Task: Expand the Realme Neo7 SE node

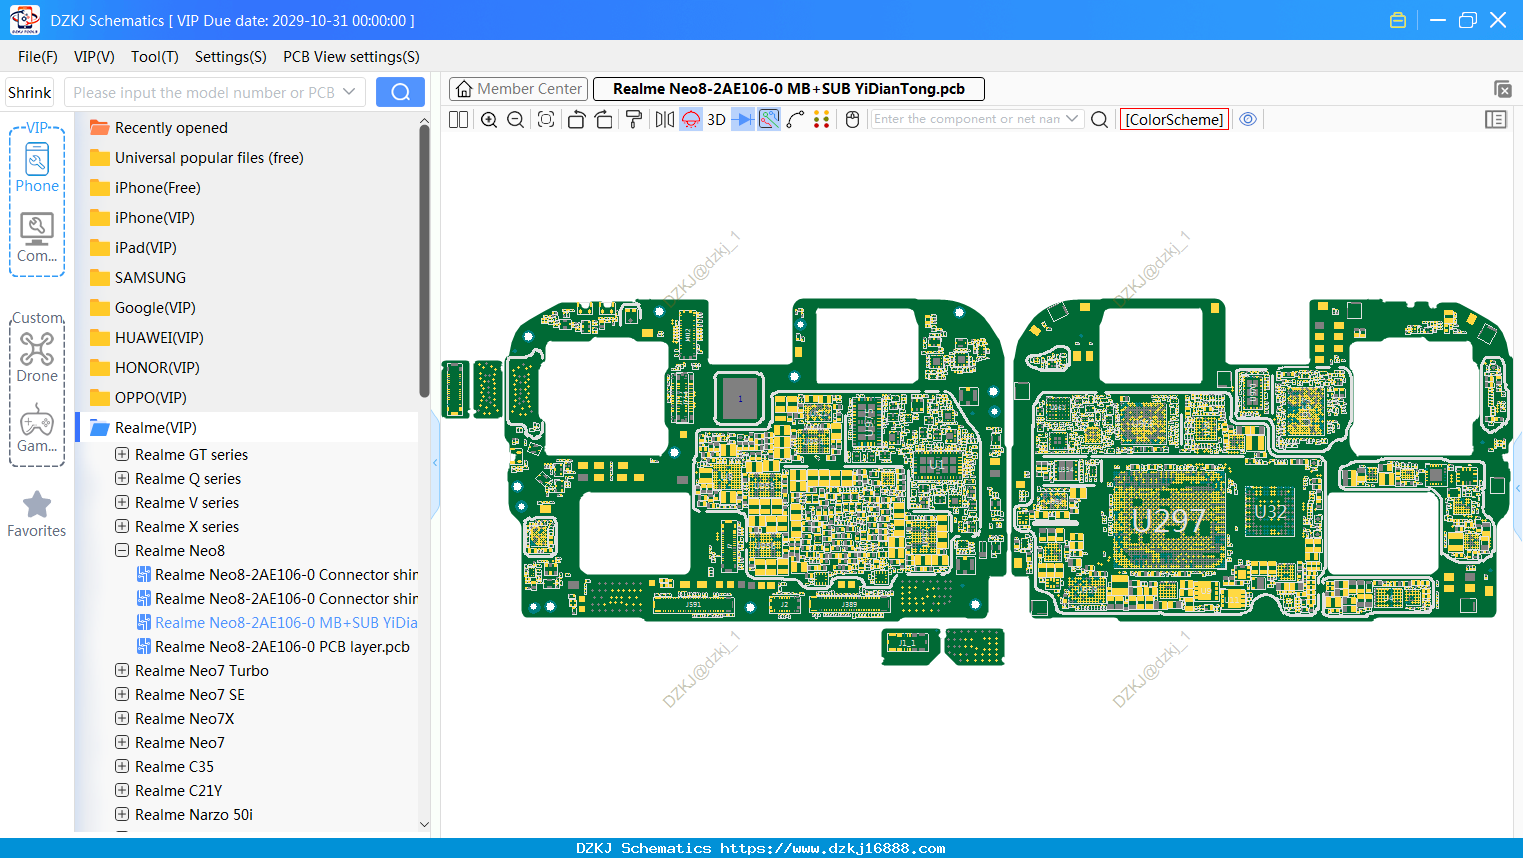Action: pyautogui.click(x=122, y=694)
